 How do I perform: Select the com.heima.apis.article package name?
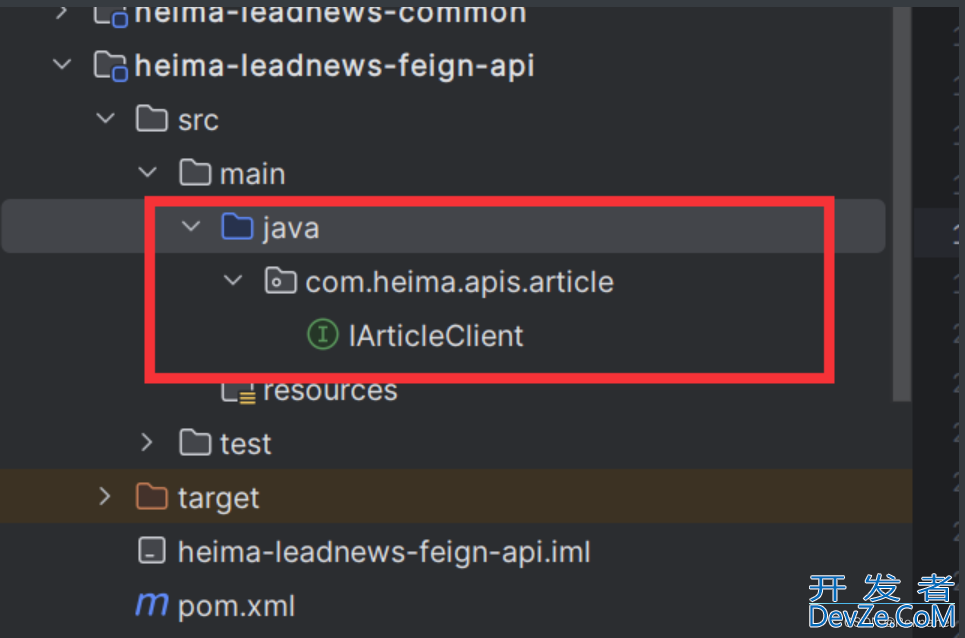click(460, 282)
